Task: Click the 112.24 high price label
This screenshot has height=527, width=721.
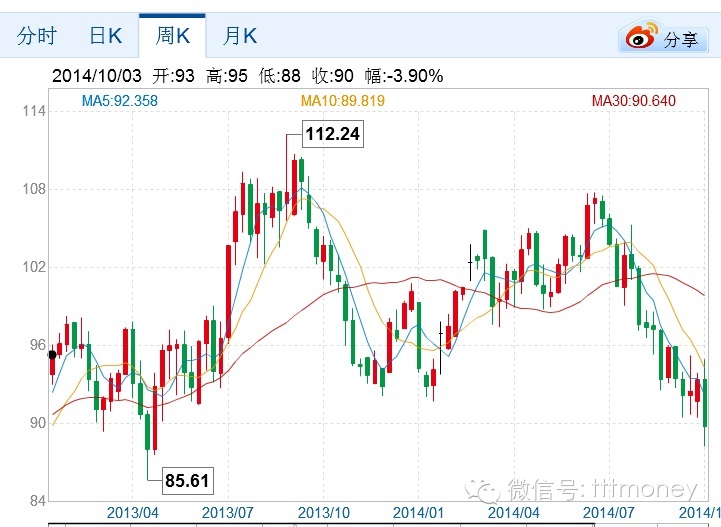Action: point(332,134)
